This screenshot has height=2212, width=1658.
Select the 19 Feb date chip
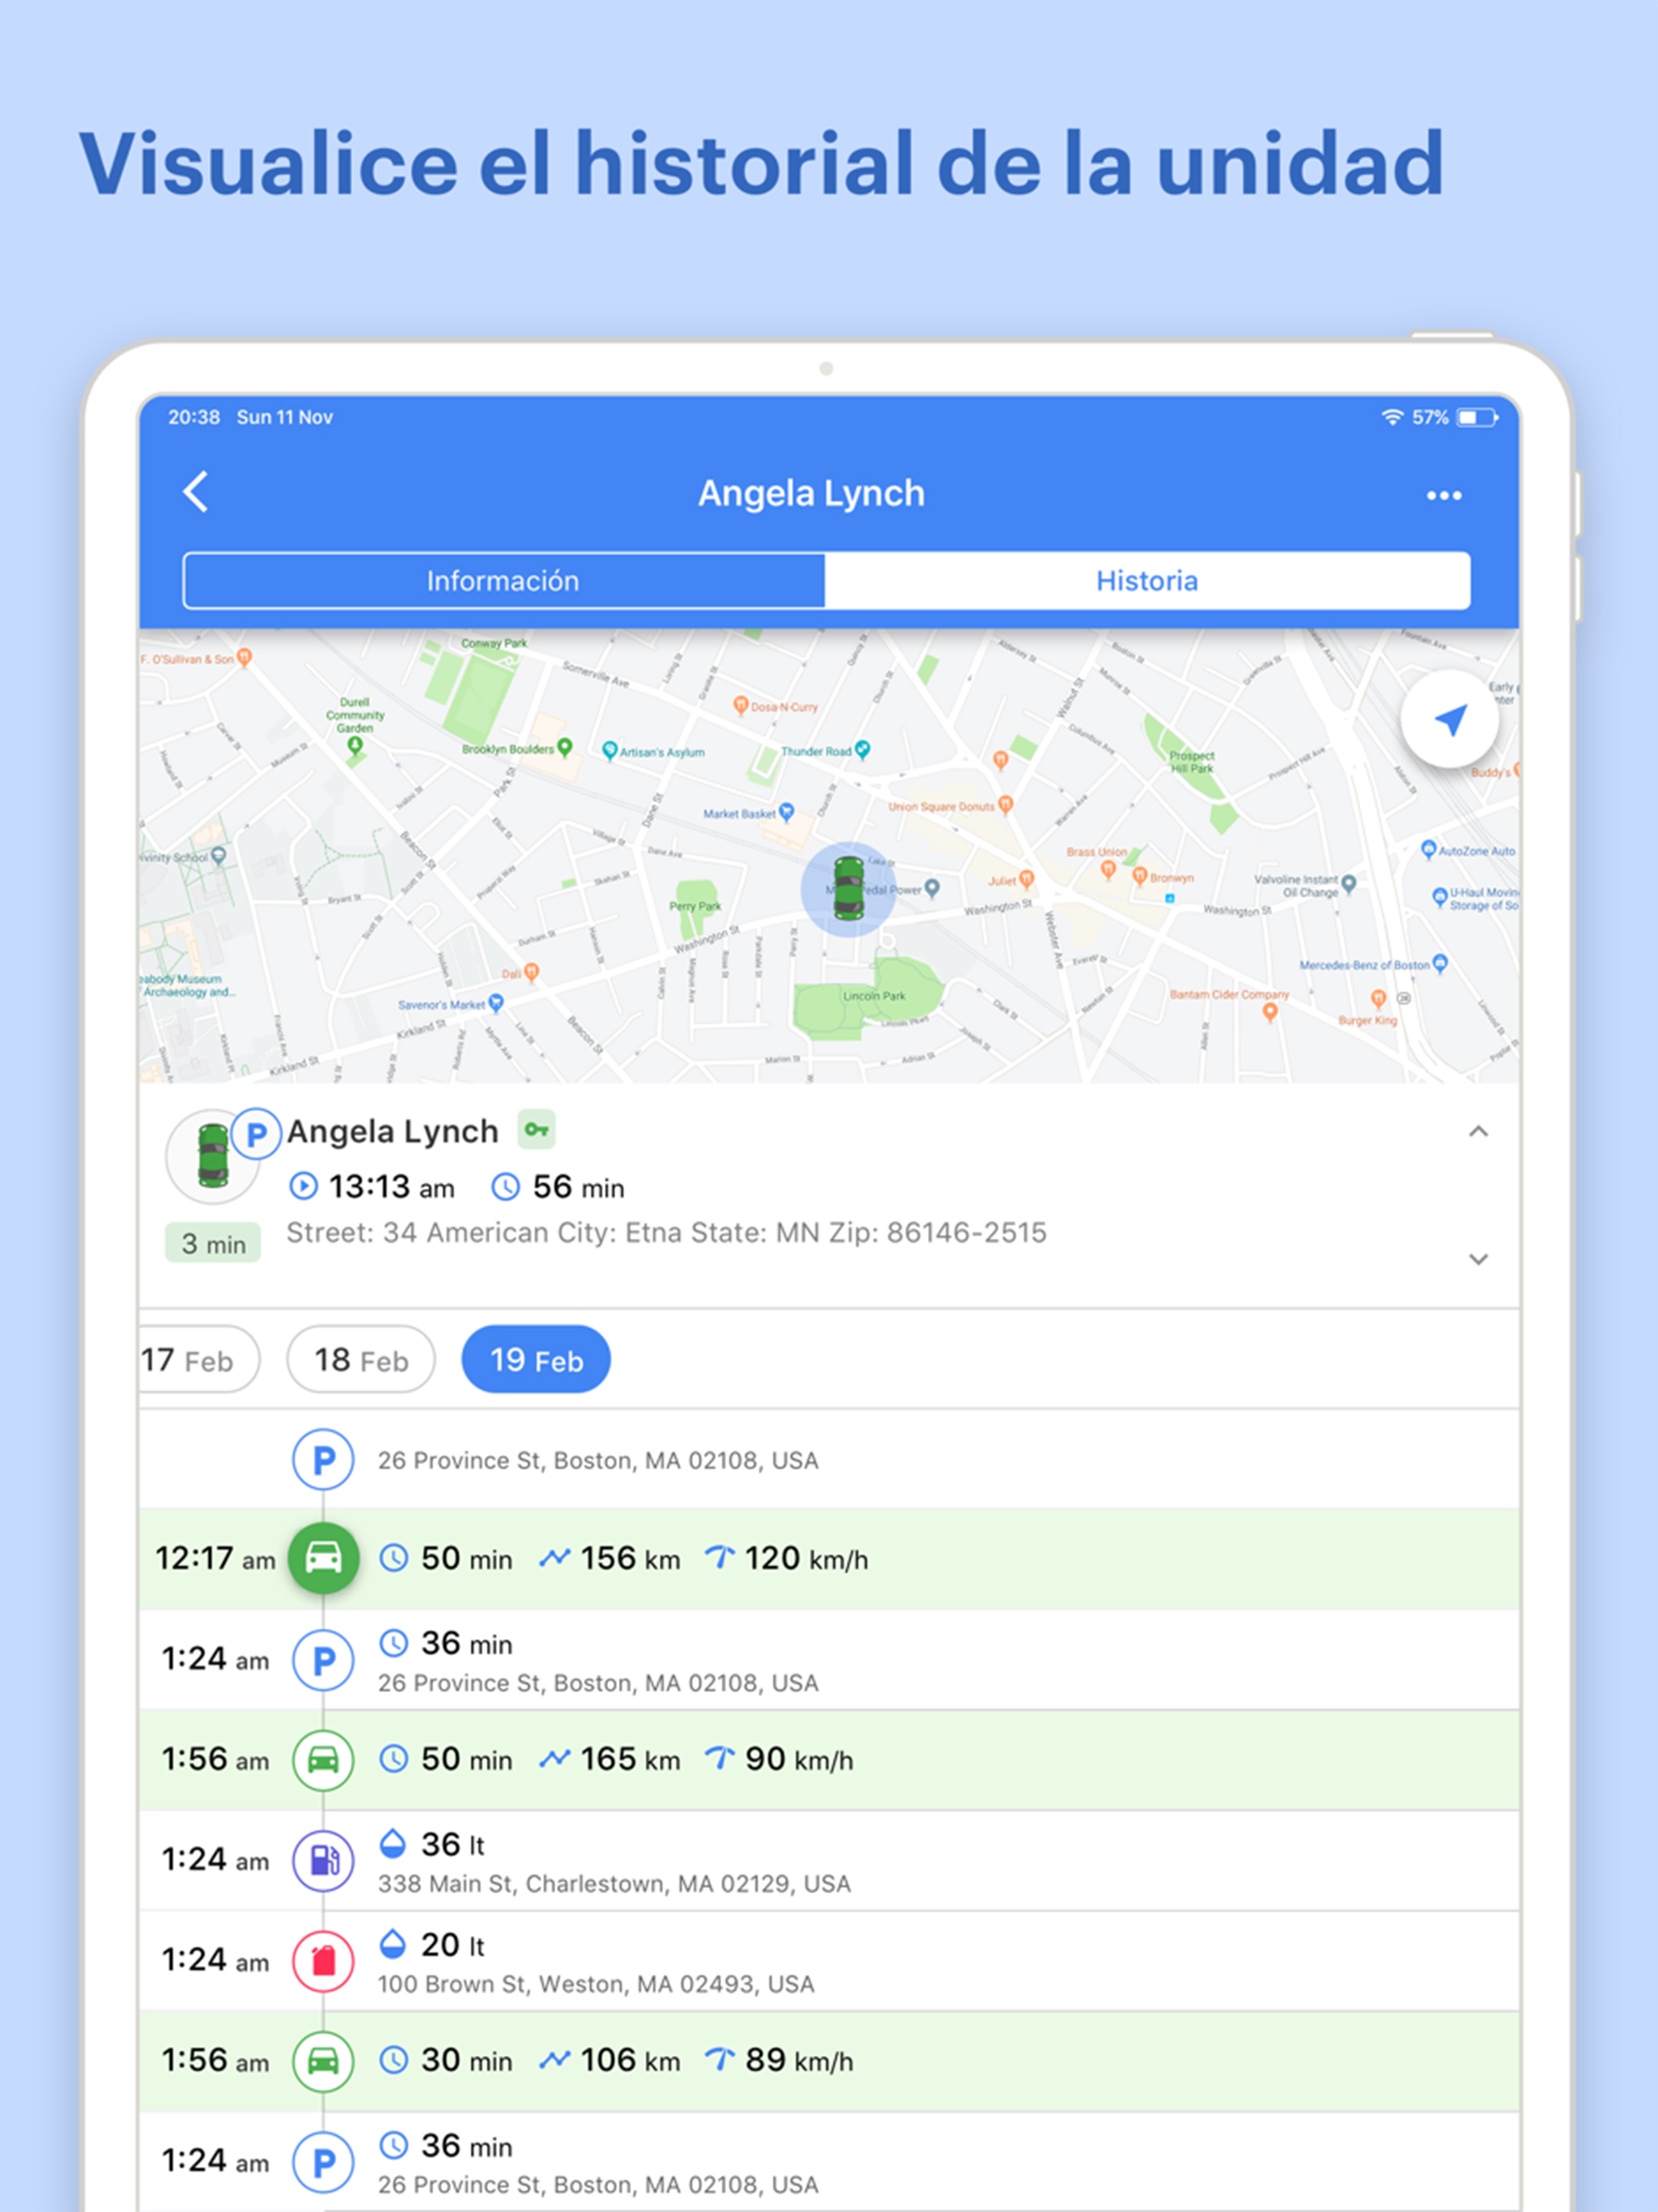(x=536, y=1360)
